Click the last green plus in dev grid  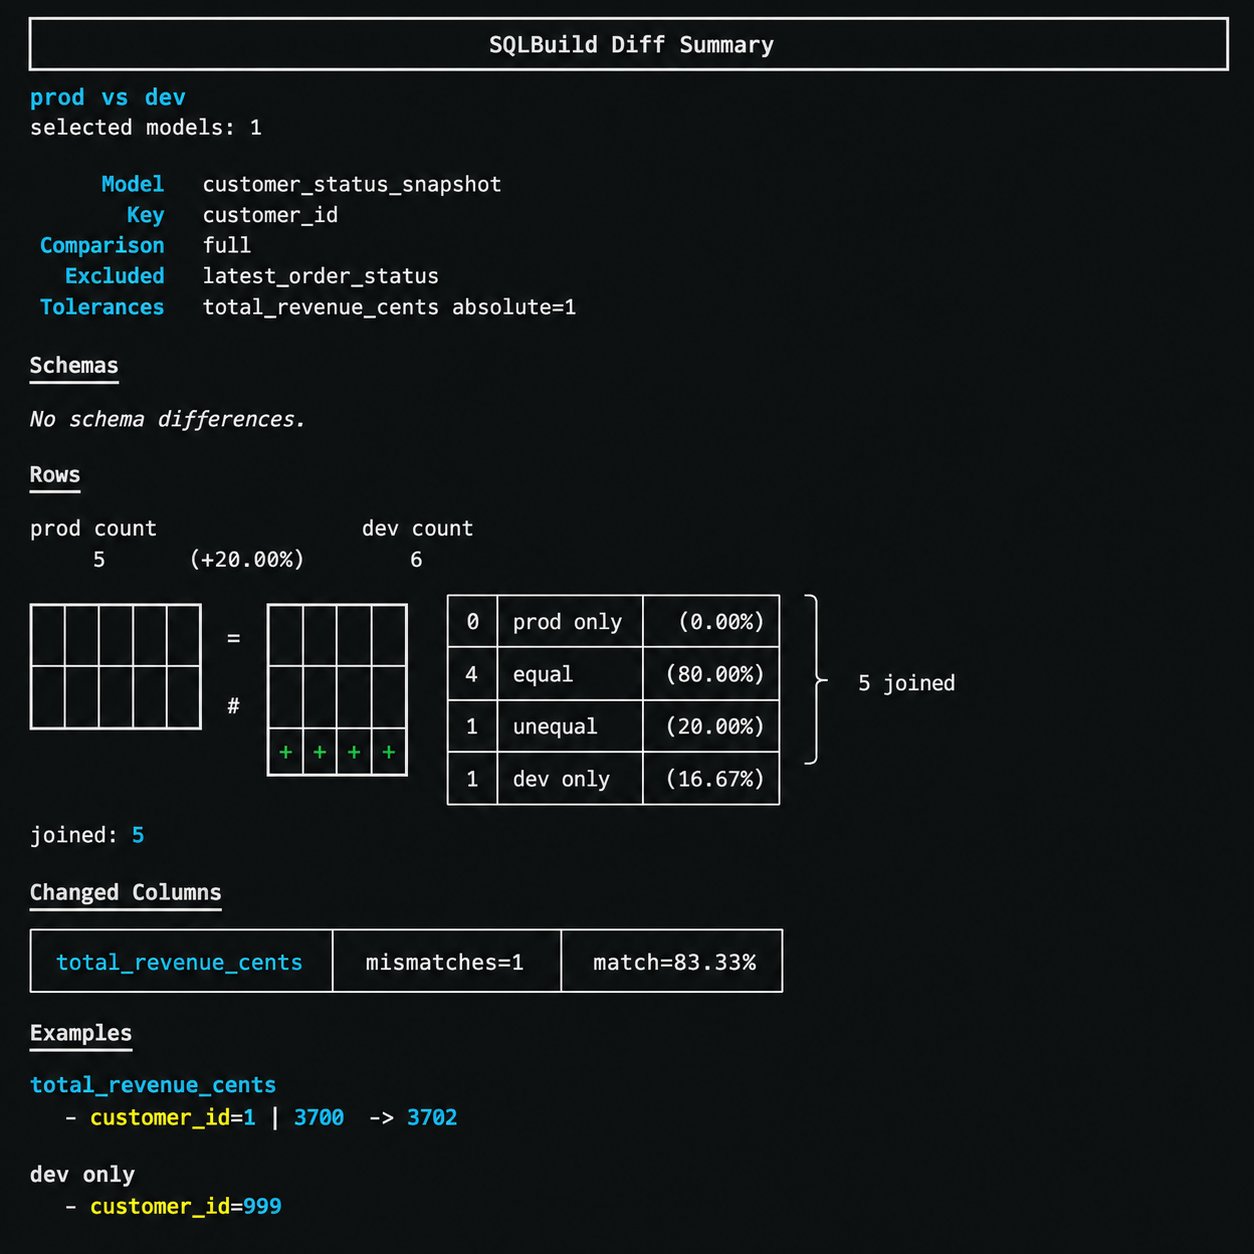click(x=389, y=752)
